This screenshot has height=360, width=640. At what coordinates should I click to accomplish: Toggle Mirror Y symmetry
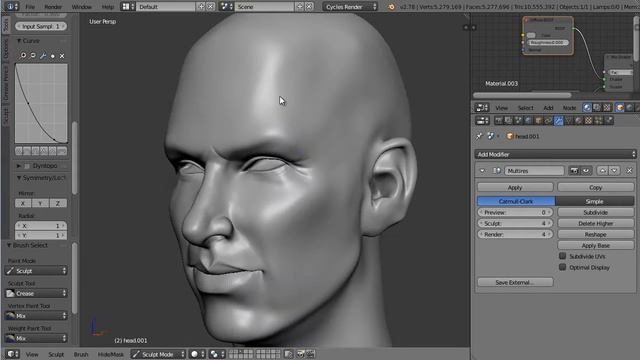[40, 203]
